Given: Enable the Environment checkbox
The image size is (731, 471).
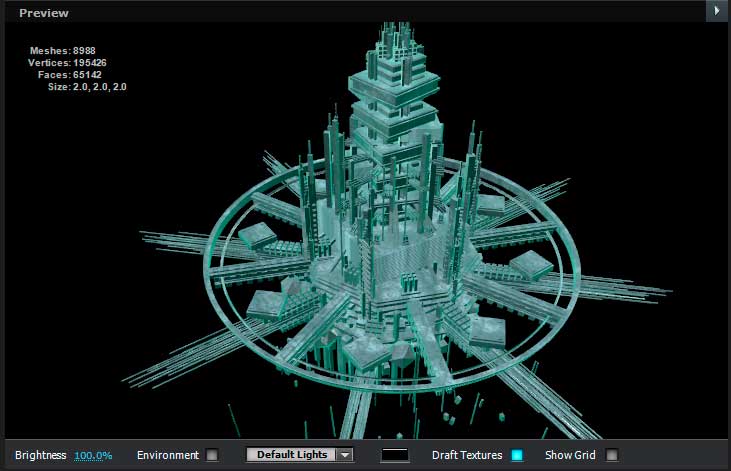Looking at the screenshot, I should (212, 455).
